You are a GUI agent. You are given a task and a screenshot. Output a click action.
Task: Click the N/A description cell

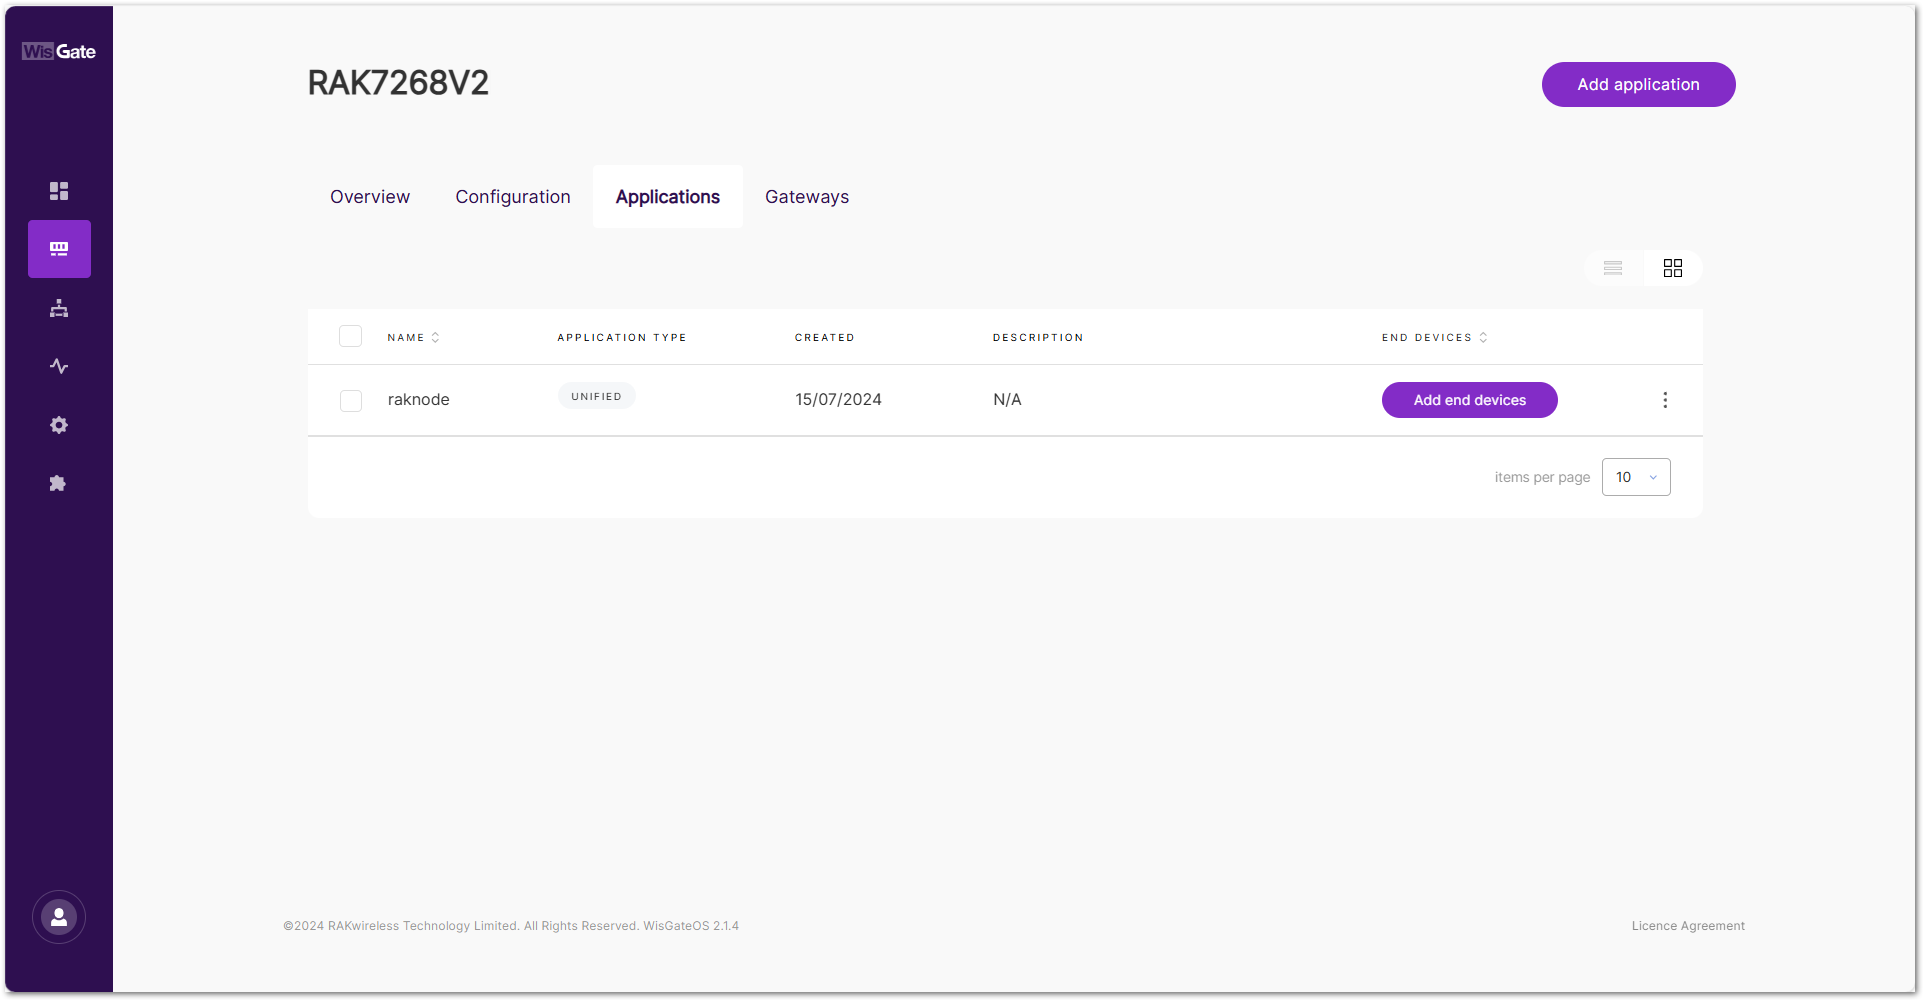tap(1007, 400)
